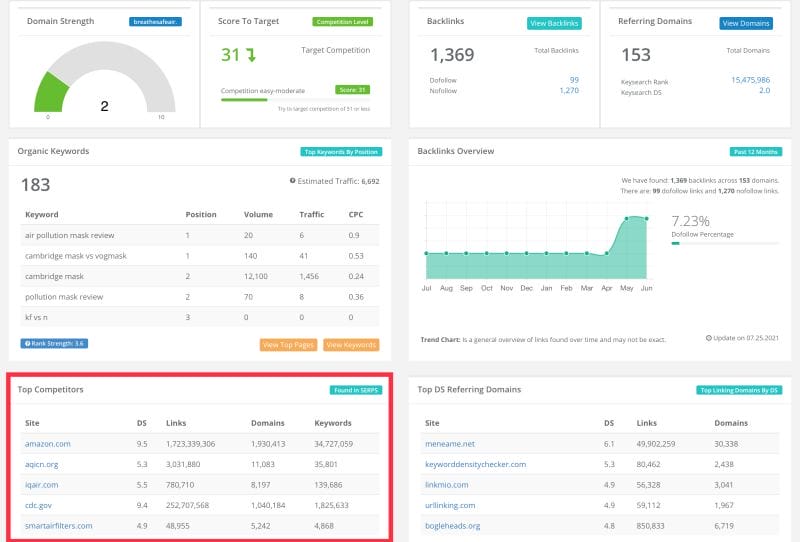Click the 7.23% dofollow percentage value

690,221
